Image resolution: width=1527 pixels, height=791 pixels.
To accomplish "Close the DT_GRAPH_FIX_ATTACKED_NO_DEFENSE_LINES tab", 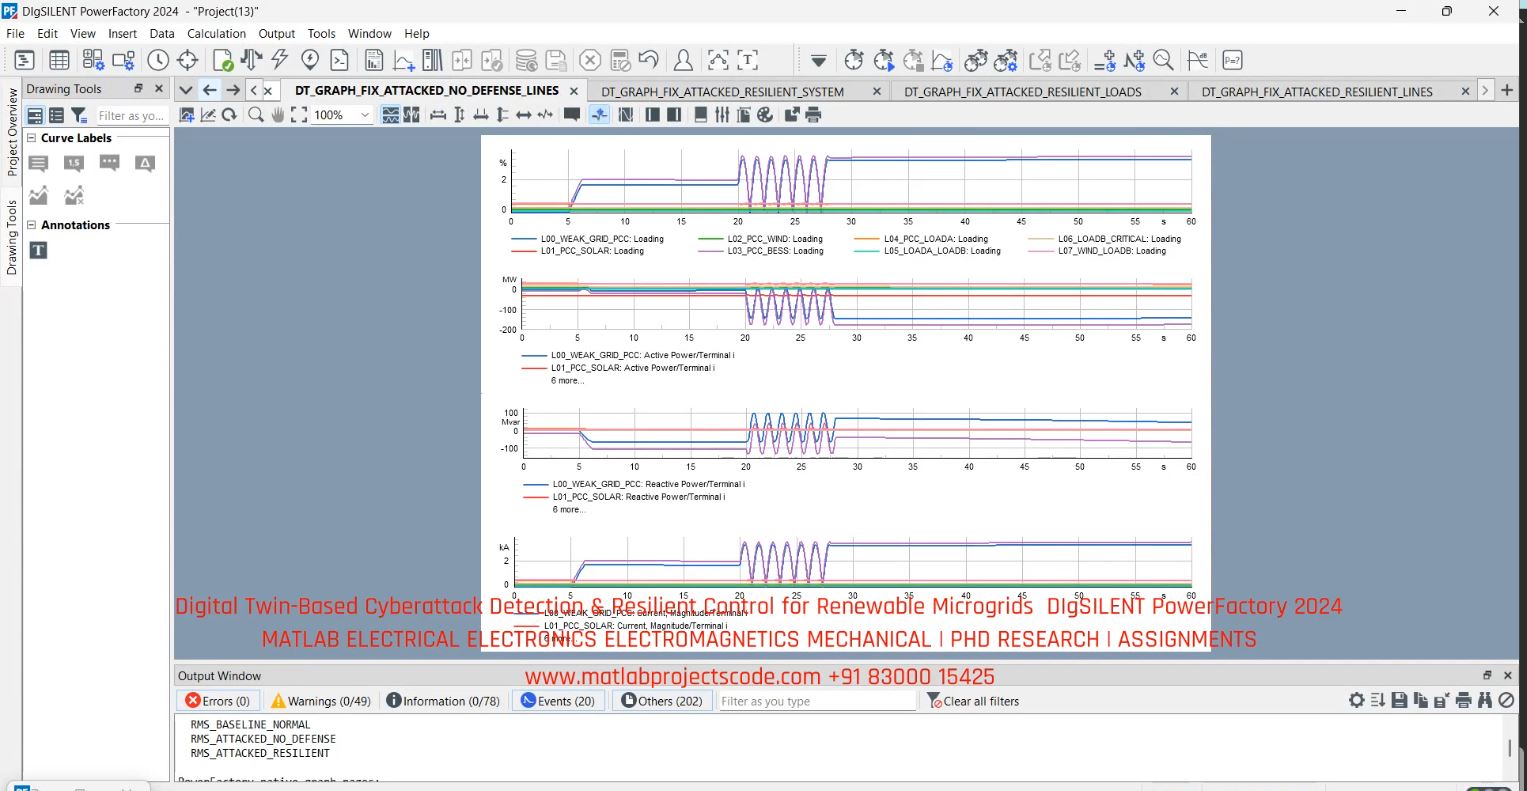I will tap(574, 91).
